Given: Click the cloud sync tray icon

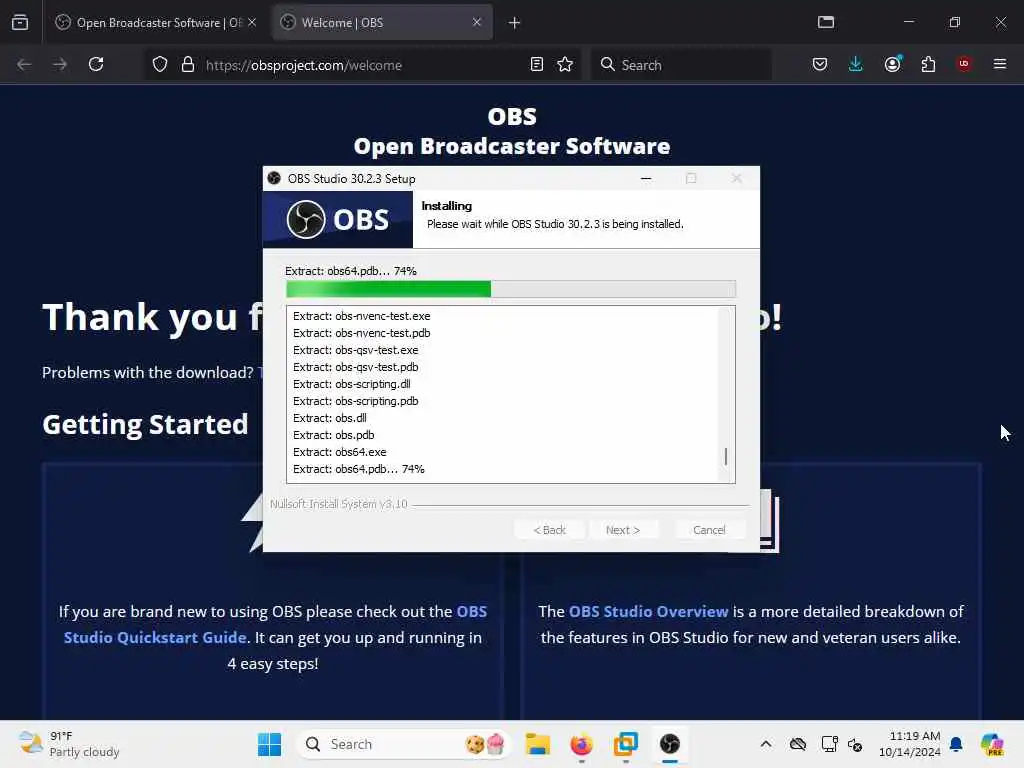Looking at the screenshot, I should 798,744.
